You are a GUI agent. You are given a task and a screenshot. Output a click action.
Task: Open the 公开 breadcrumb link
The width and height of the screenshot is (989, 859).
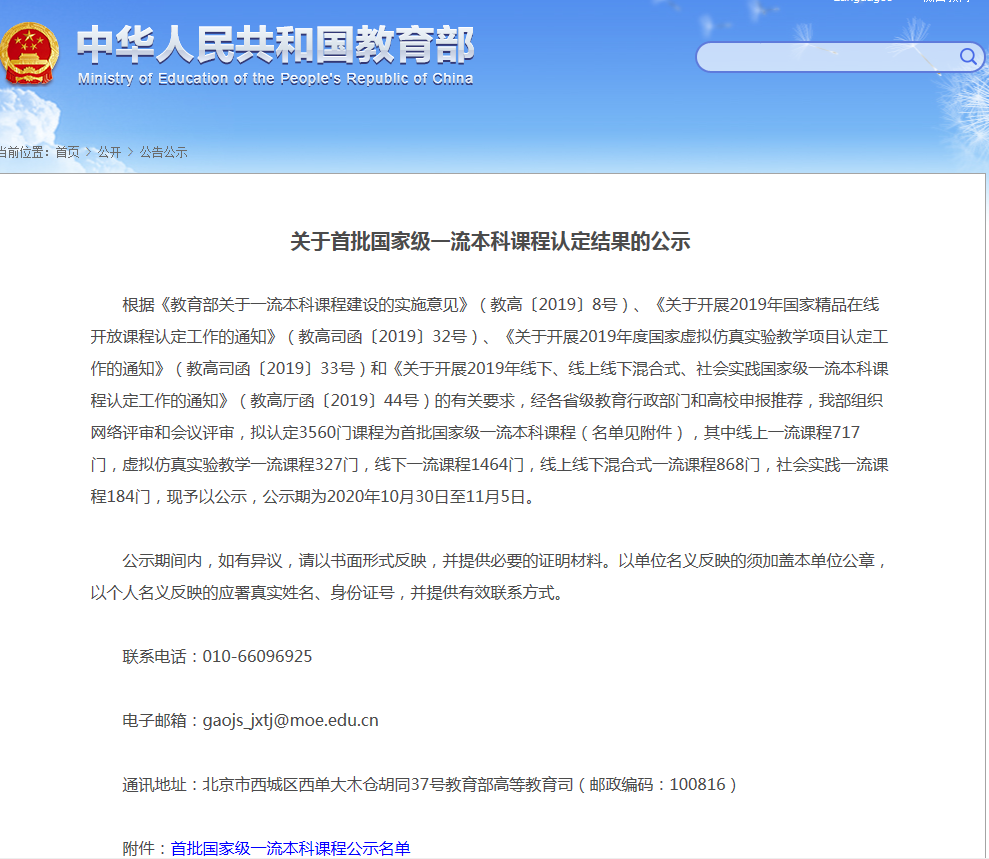109,152
